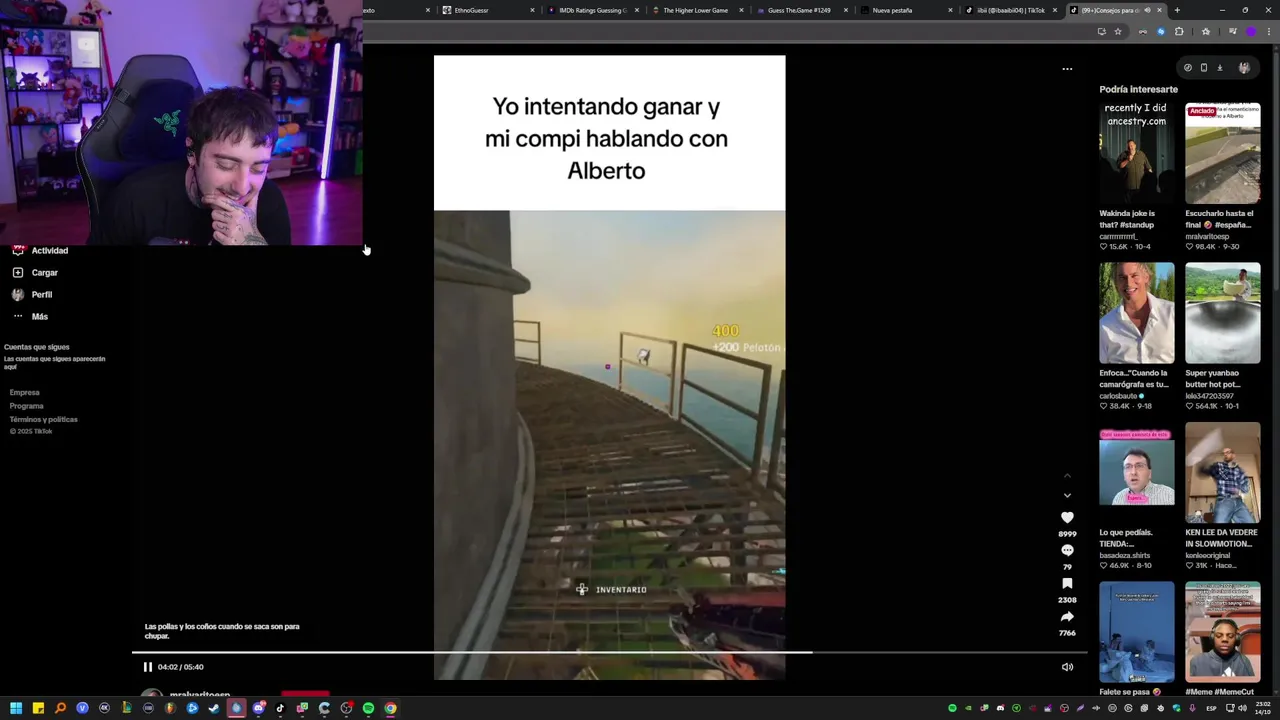Open Windows search on the taskbar
Screen dimensions: 1280x720
point(61,708)
